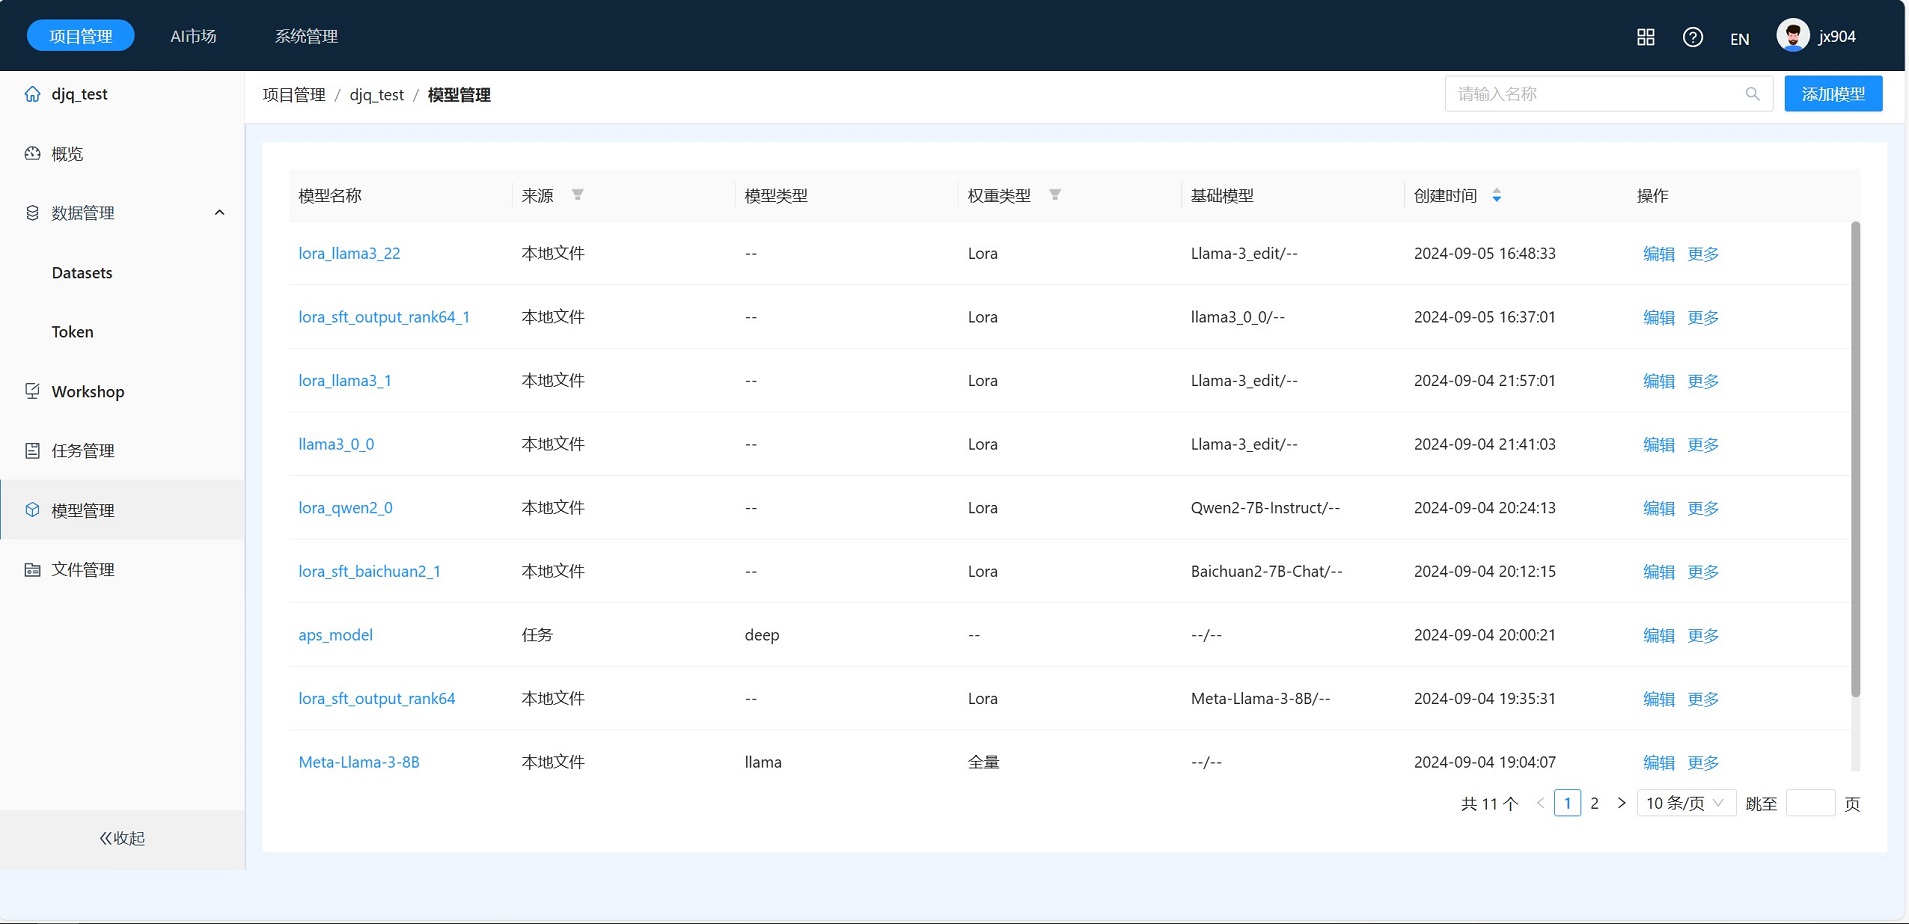Open the 10 条/页 page size dropdown

coord(1685,803)
